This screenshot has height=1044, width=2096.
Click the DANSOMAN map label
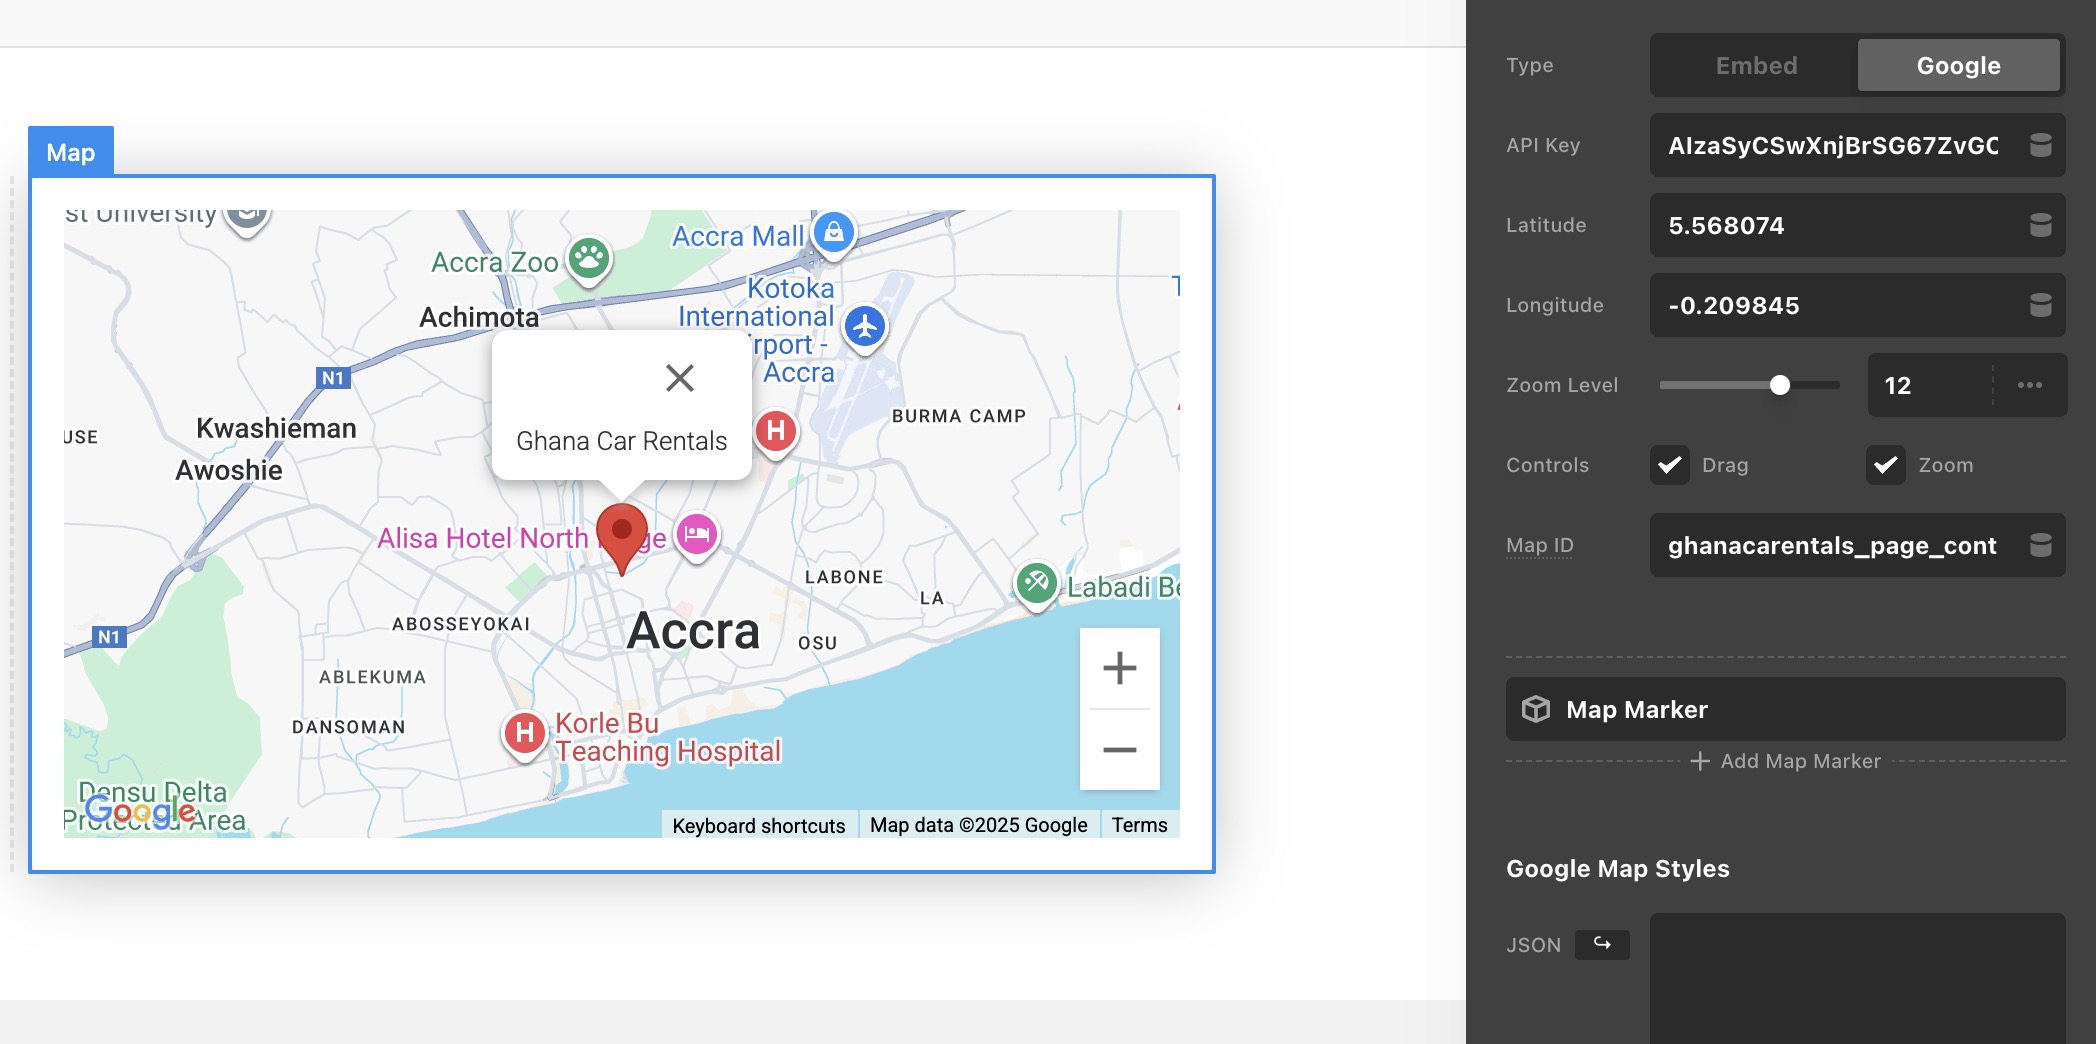(348, 727)
